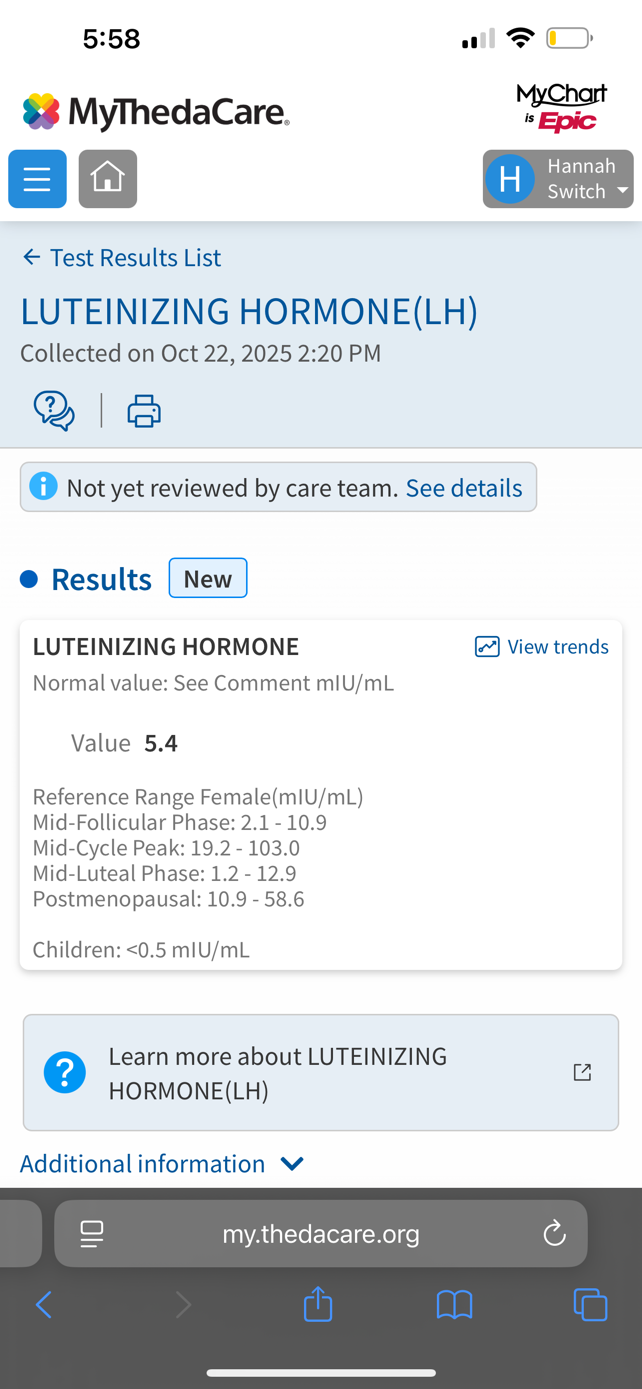This screenshot has width=642, height=1389.
Task: Open Learn more about LUTEINIZING HORMONE(LH)
Action: pyautogui.click(x=278, y=1072)
